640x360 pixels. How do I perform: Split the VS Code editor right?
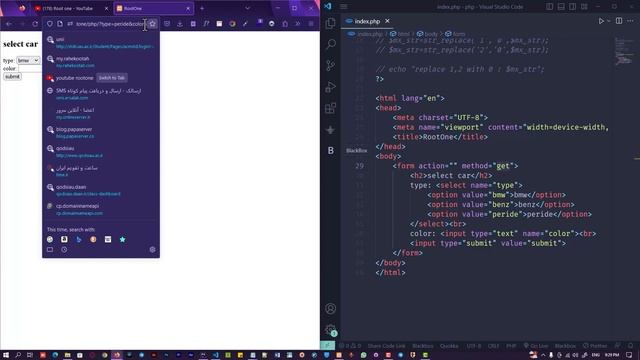click(619, 21)
